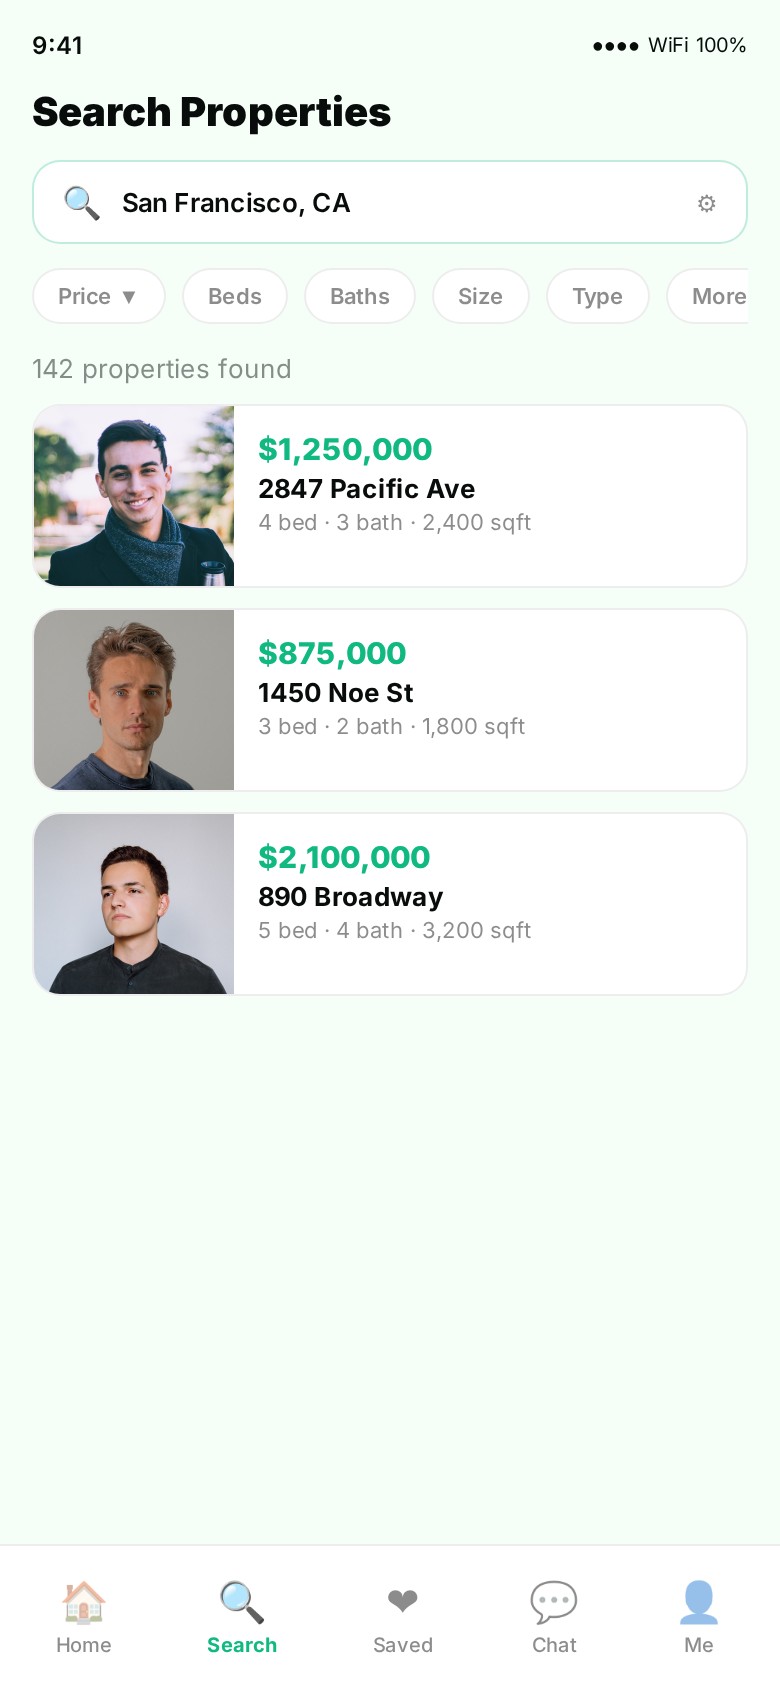This screenshot has width=780, height=1688.
Task: Go to the Home tab icon
Action: (84, 1602)
